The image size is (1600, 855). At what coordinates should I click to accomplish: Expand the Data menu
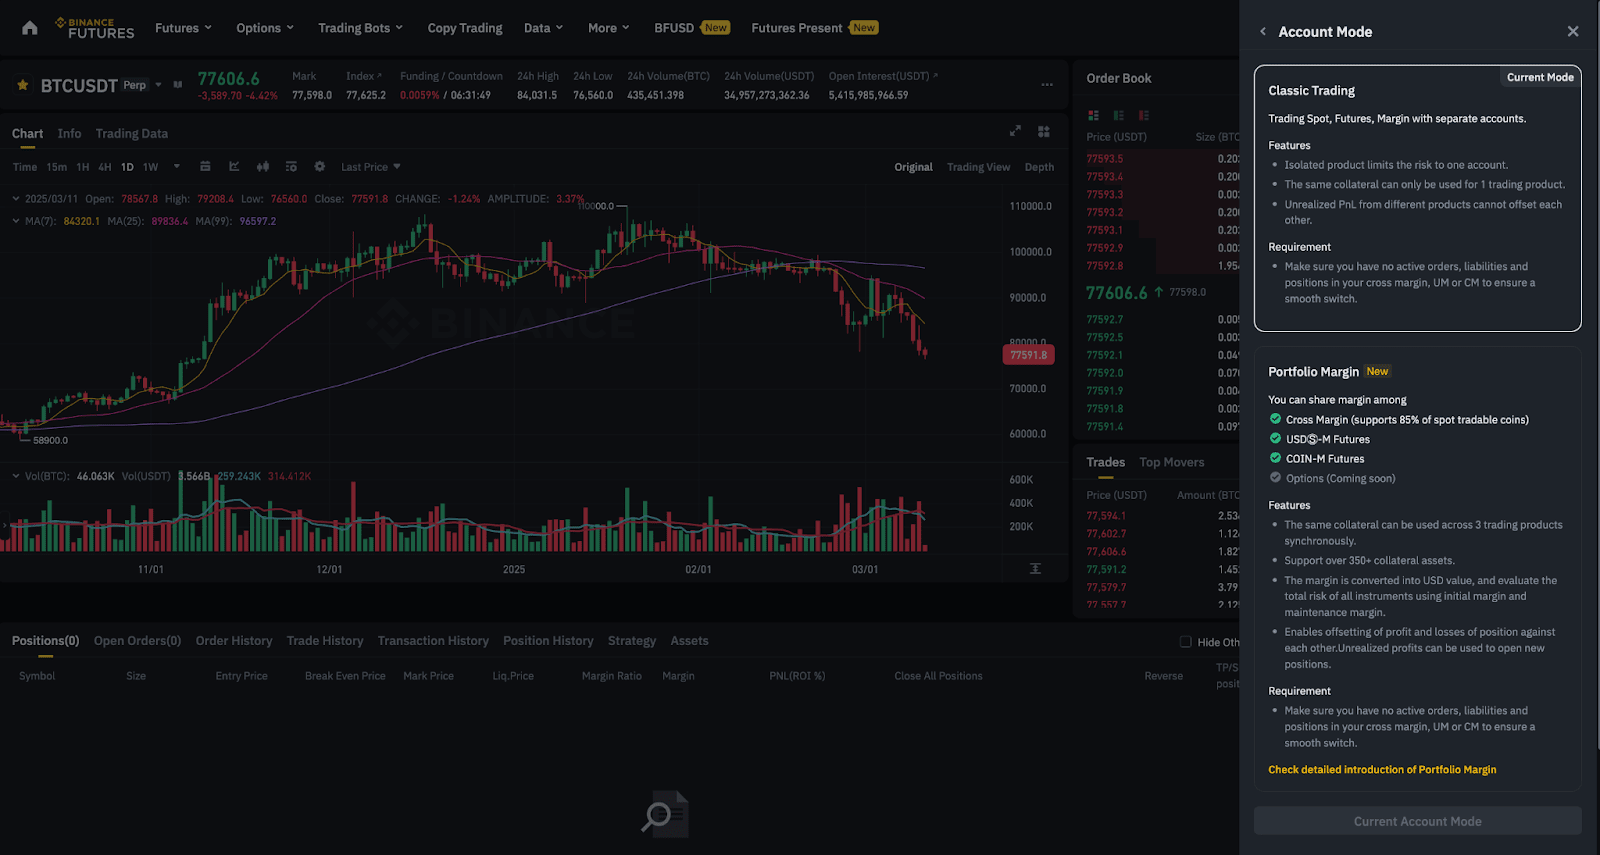point(544,28)
